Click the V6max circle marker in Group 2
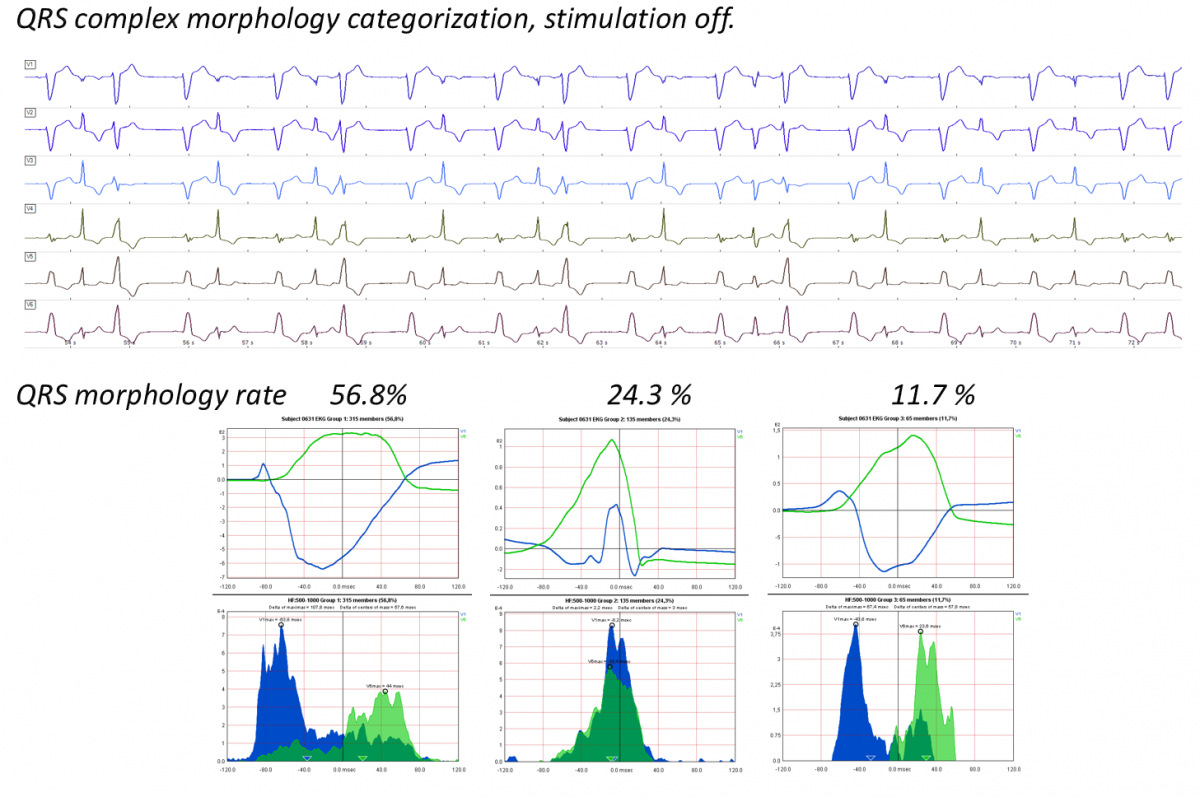 (610, 667)
